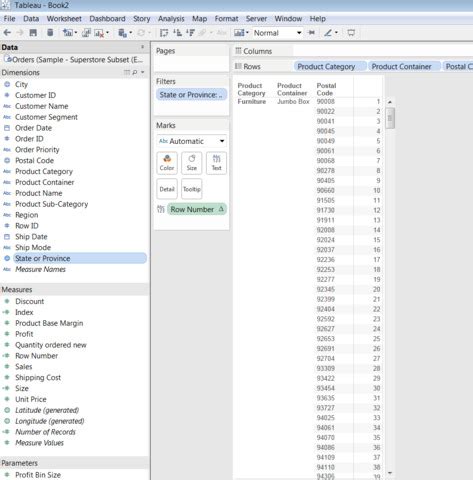Open the Show Me dropdown arrow
The image size is (473, 480).
click(x=247, y=33)
